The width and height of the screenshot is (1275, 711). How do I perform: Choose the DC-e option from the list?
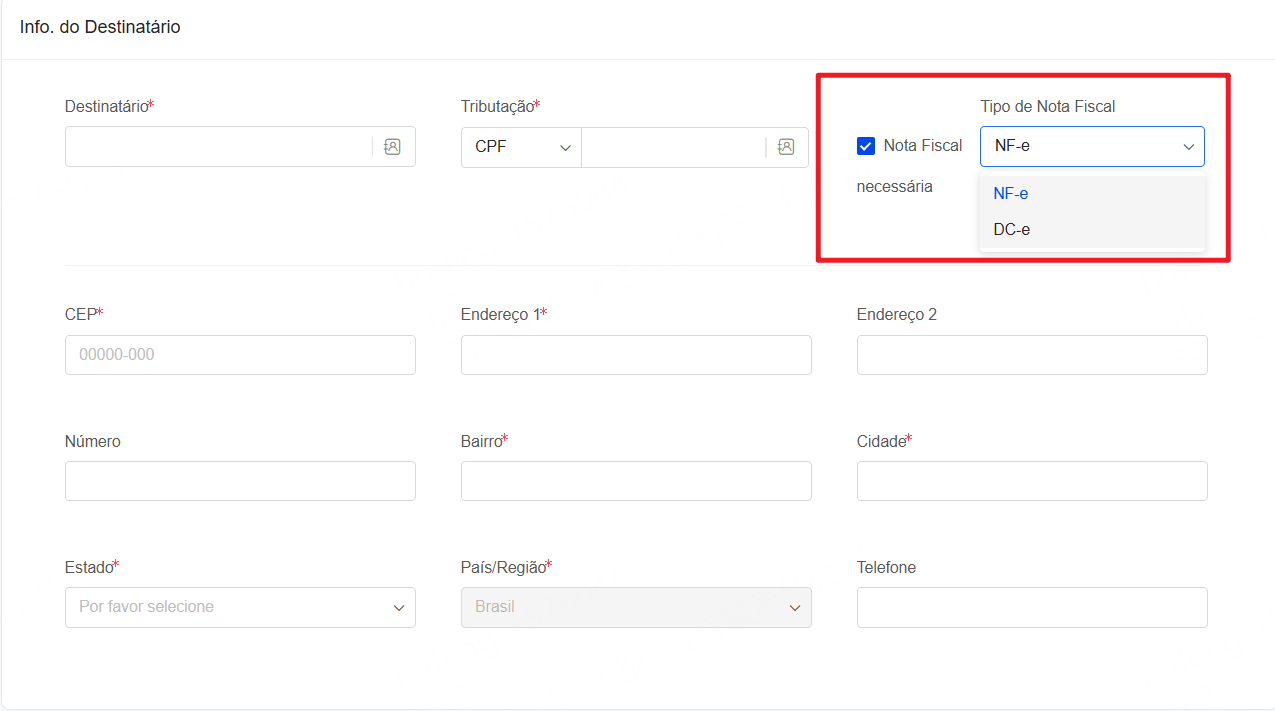pyautogui.click(x=1092, y=230)
